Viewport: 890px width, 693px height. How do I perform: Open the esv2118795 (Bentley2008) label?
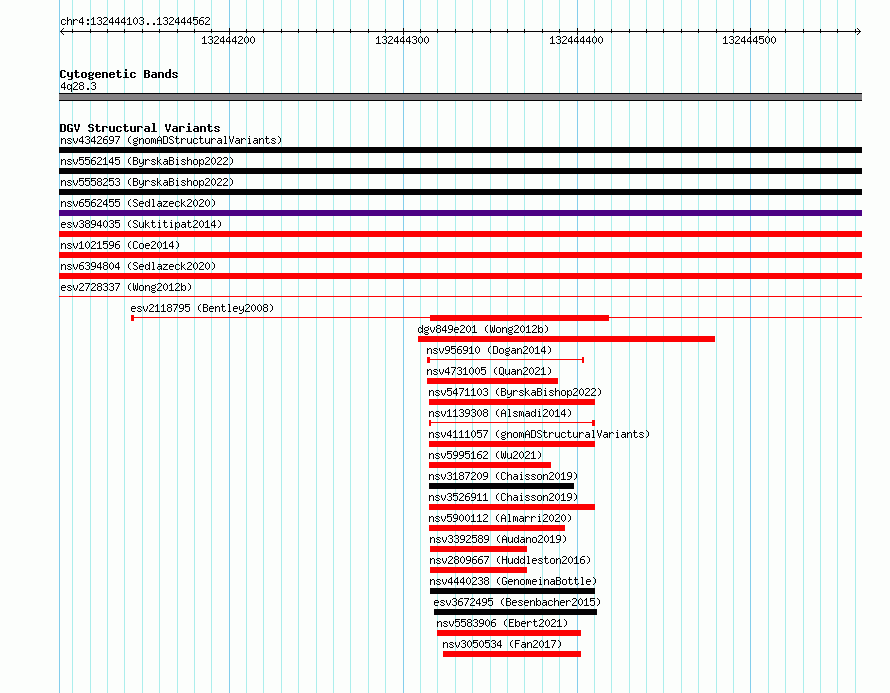[202, 308]
